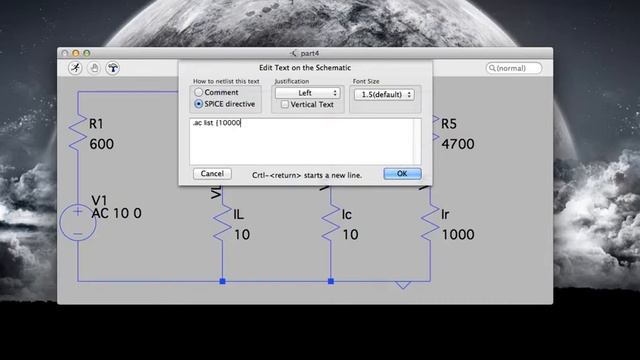Click the Ir component label
This screenshot has width=640, height=360.
(x=445, y=215)
